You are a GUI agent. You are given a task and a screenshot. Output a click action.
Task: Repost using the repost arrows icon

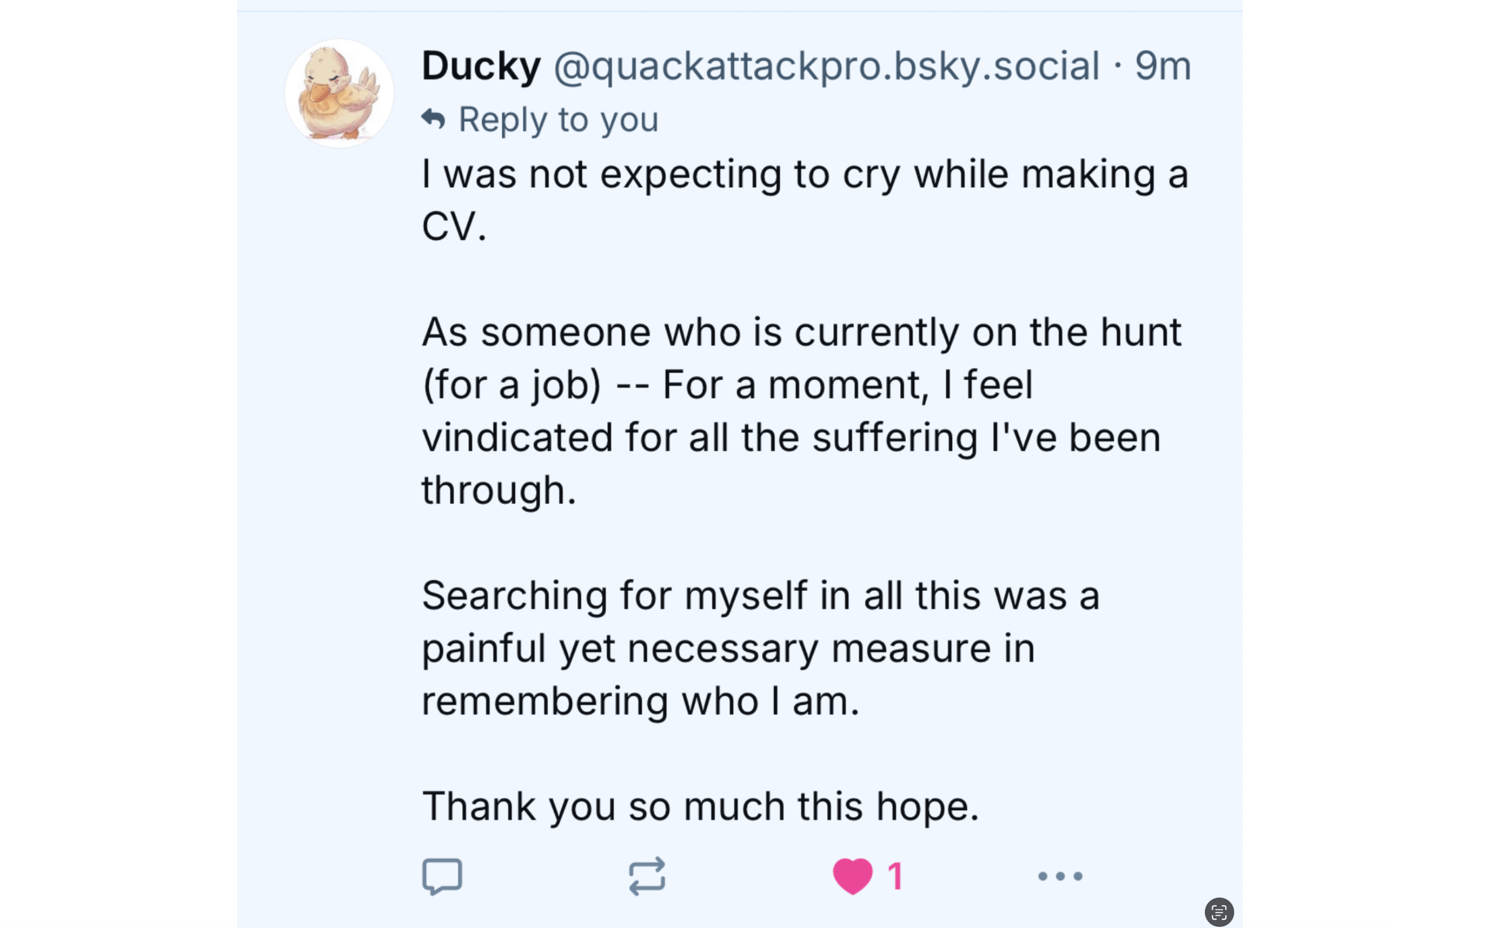pos(647,876)
